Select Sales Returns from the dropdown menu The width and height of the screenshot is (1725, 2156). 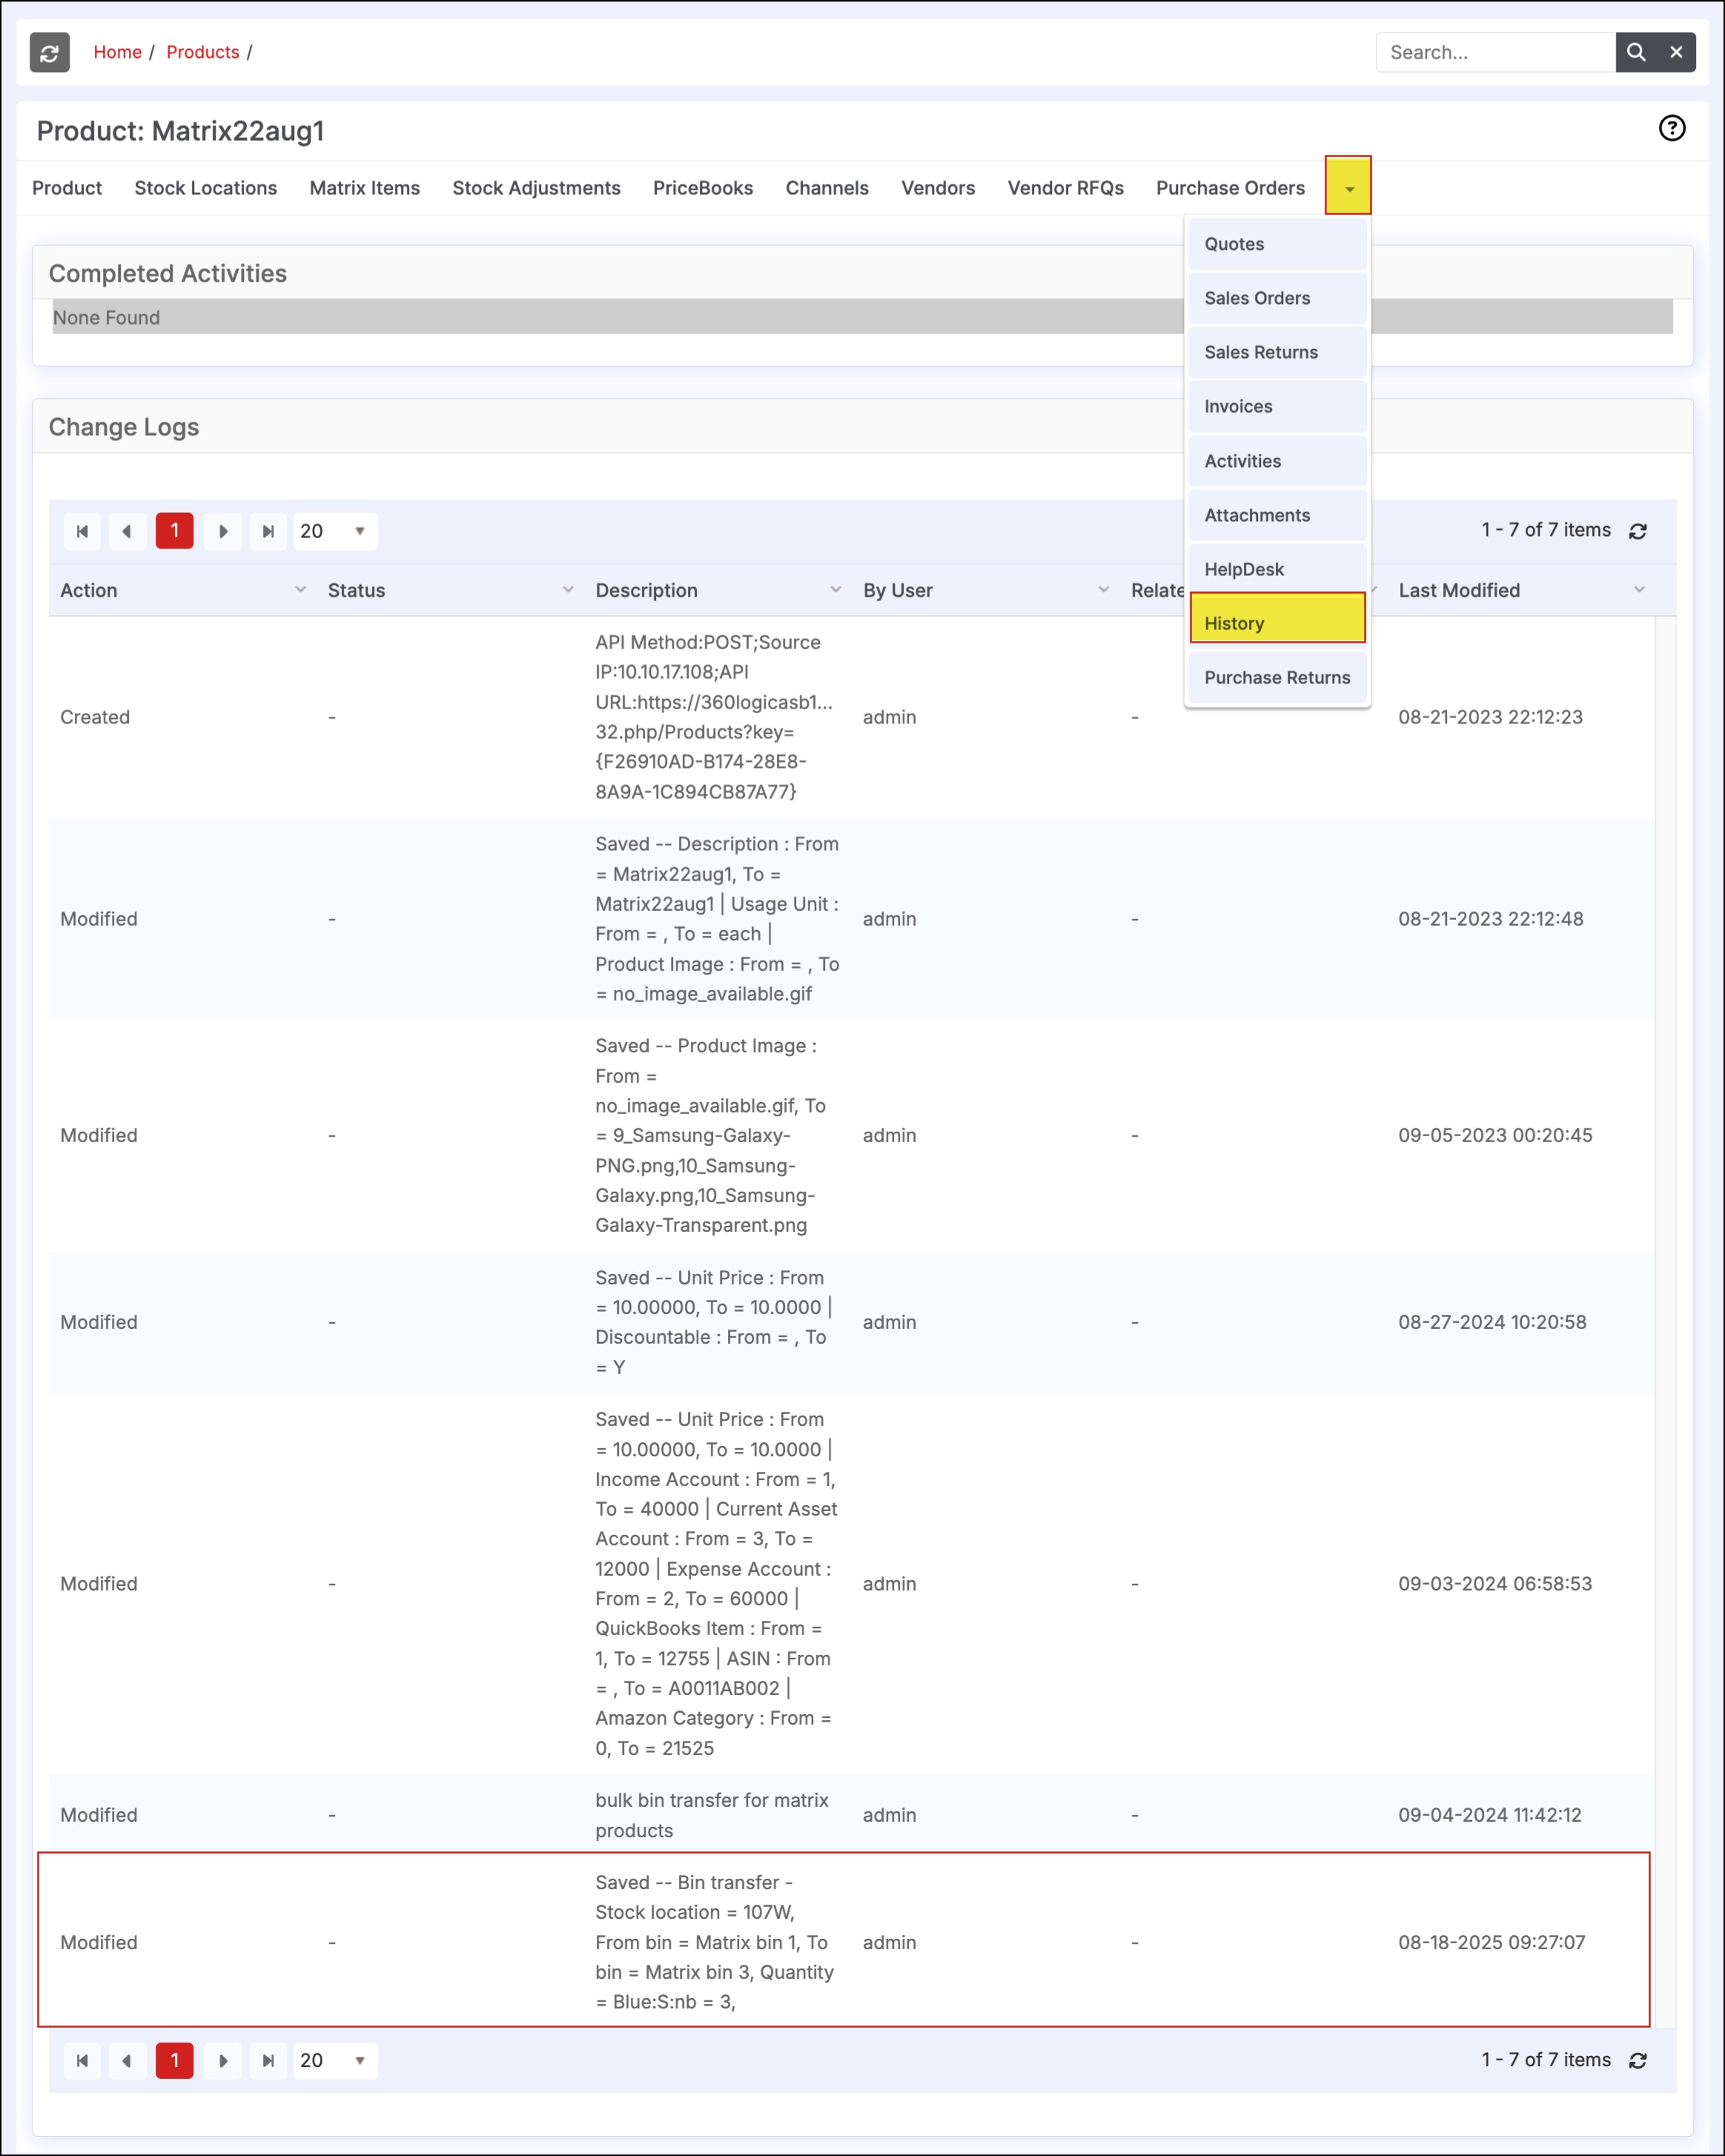pyautogui.click(x=1277, y=352)
